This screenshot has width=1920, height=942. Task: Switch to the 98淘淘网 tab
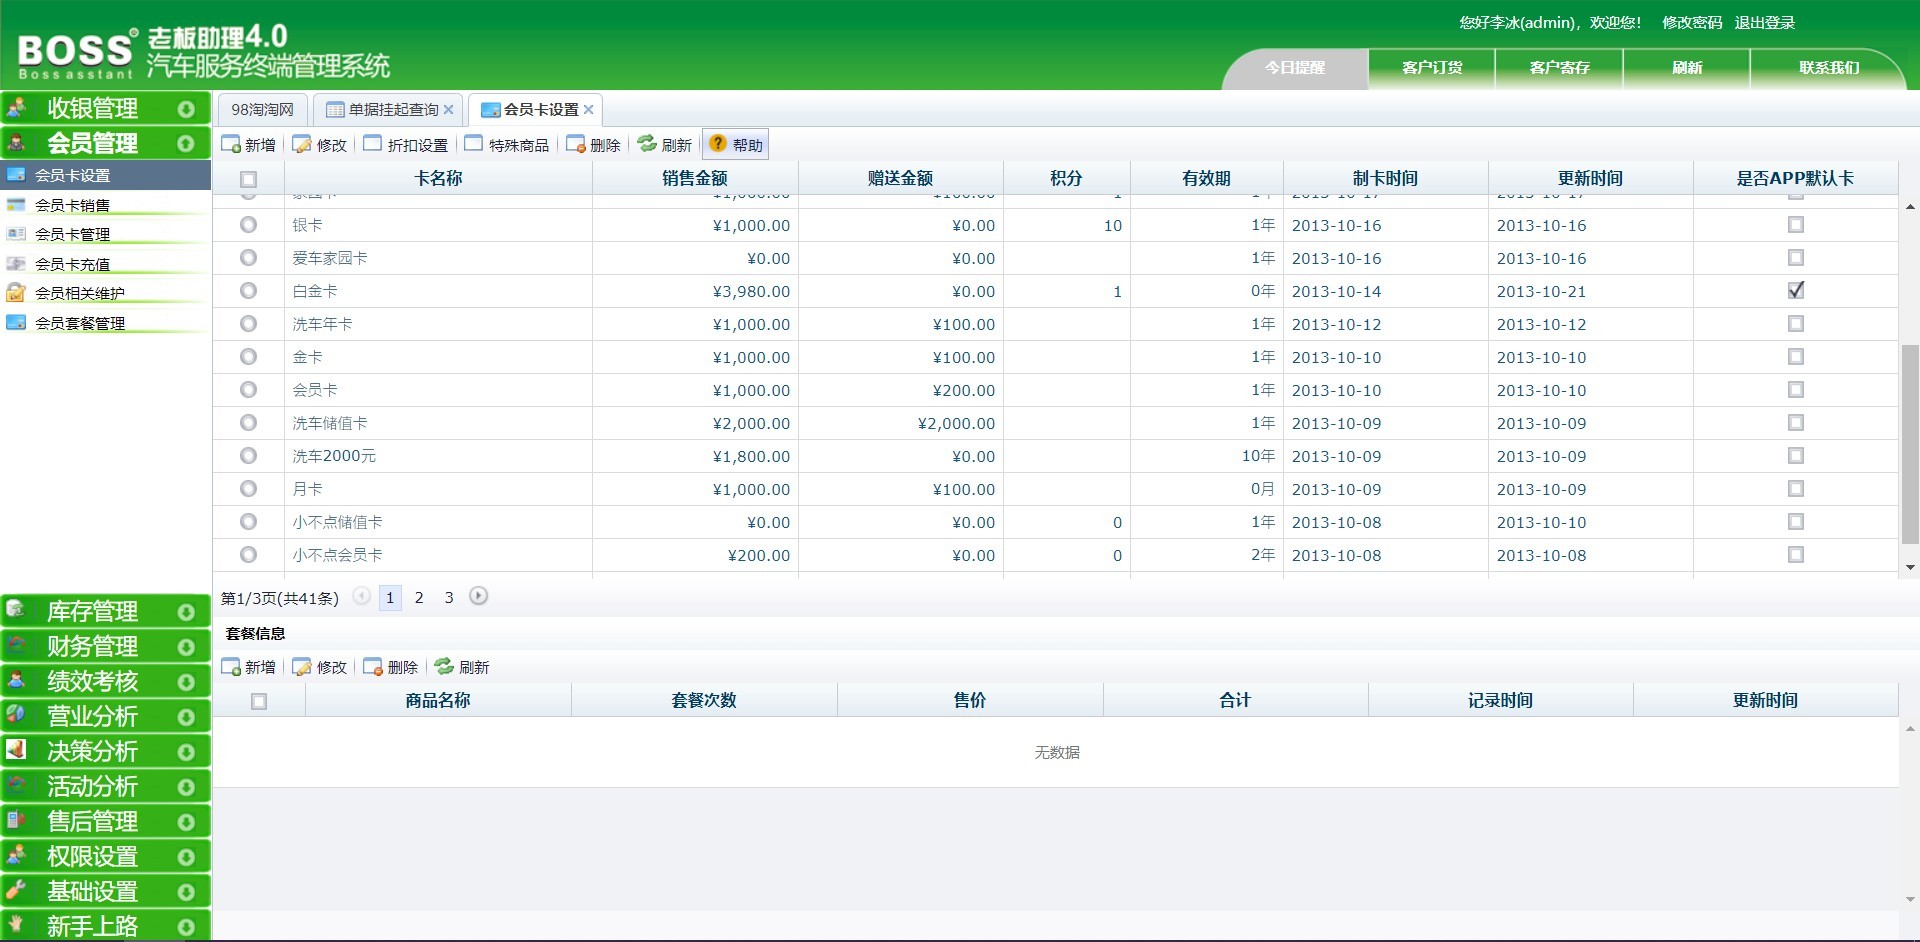click(262, 110)
